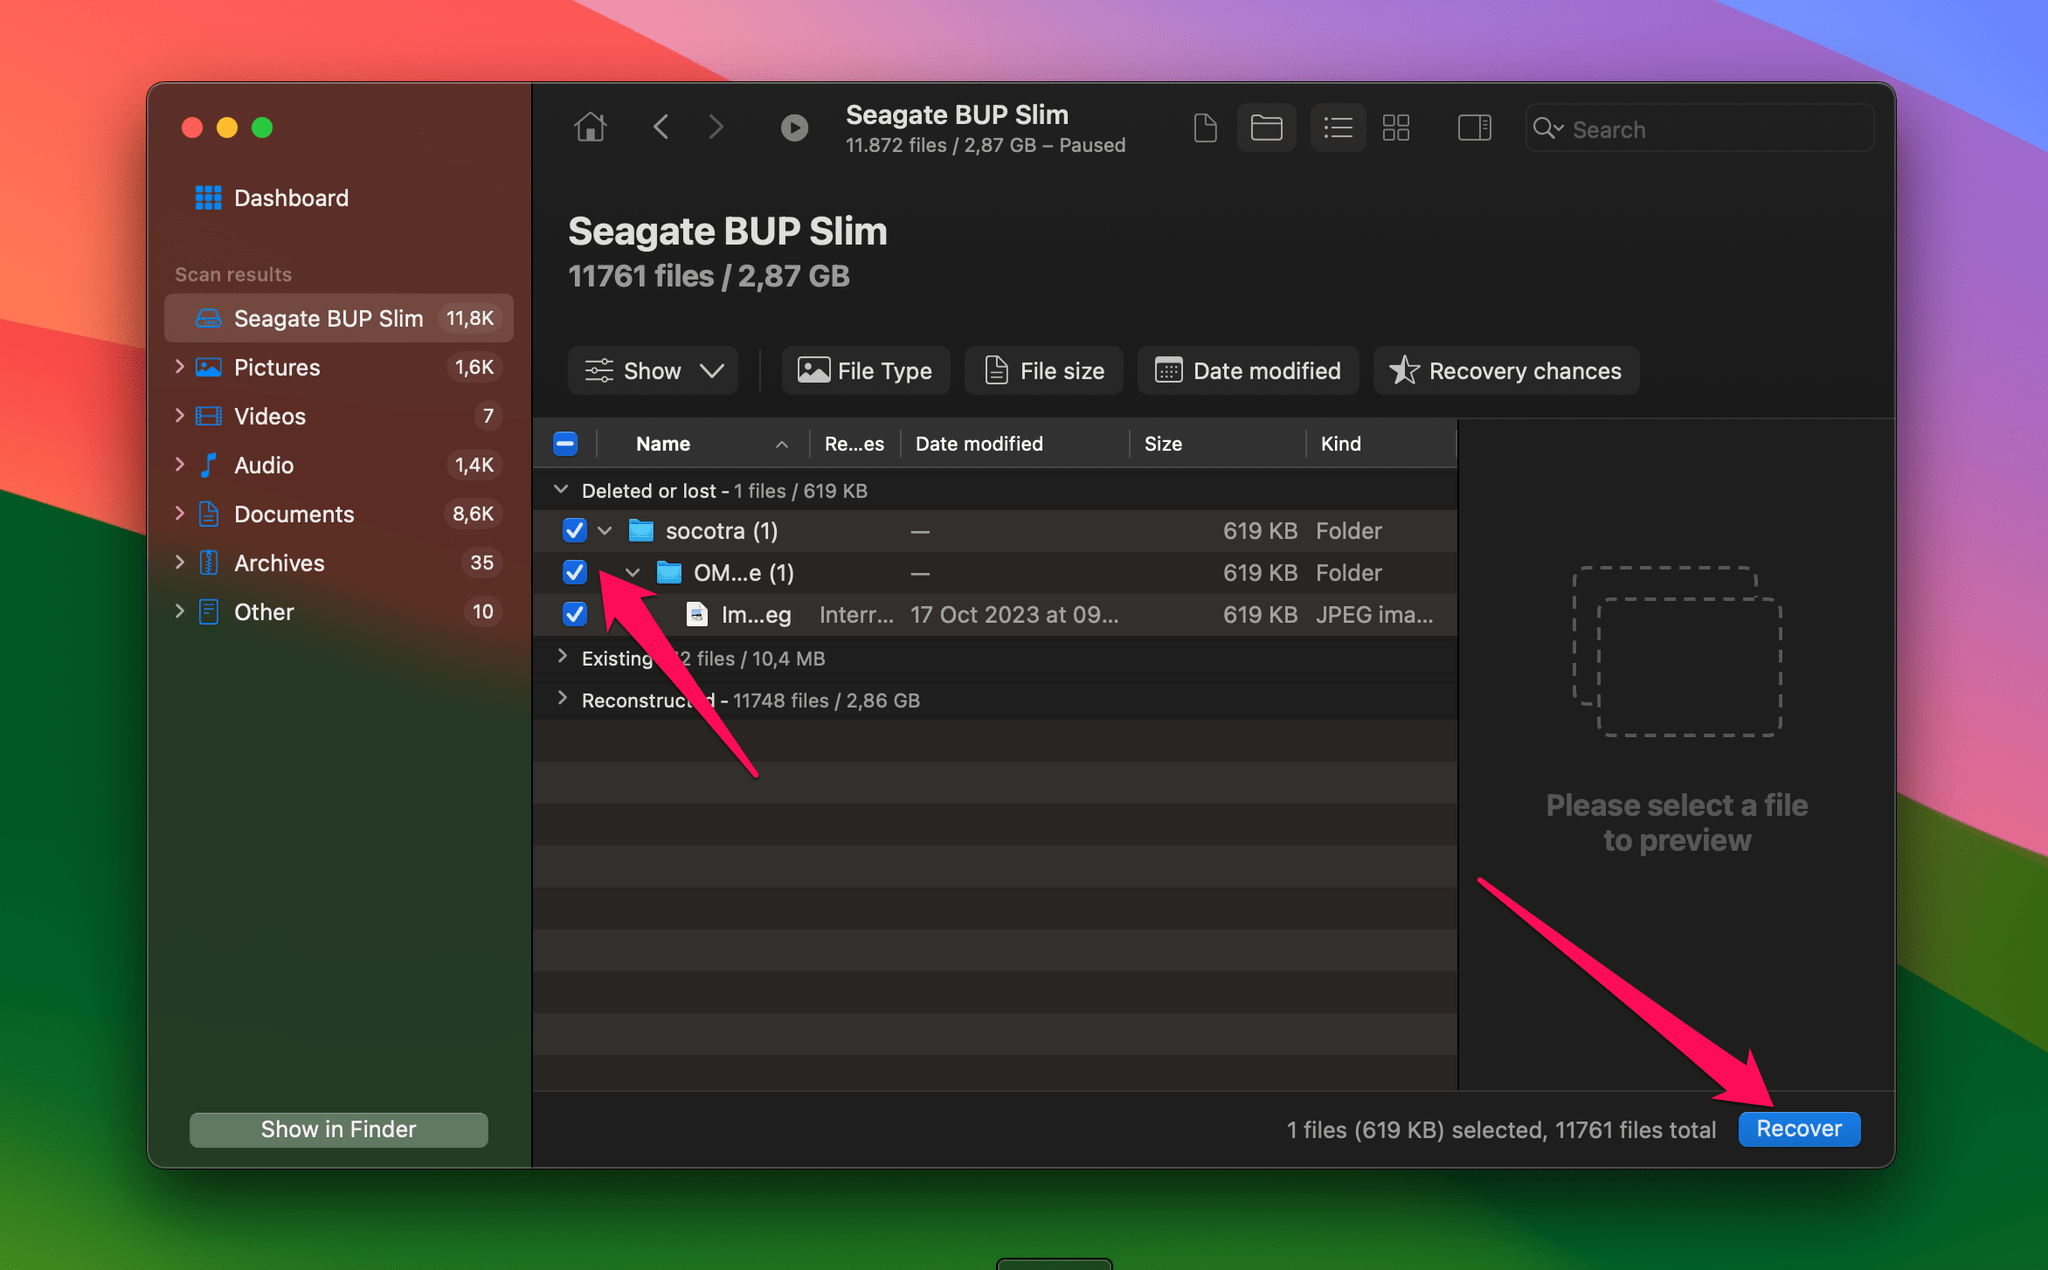This screenshot has width=2048, height=1270.
Task: Collapse the Deleted or lost section
Action: (x=562, y=490)
